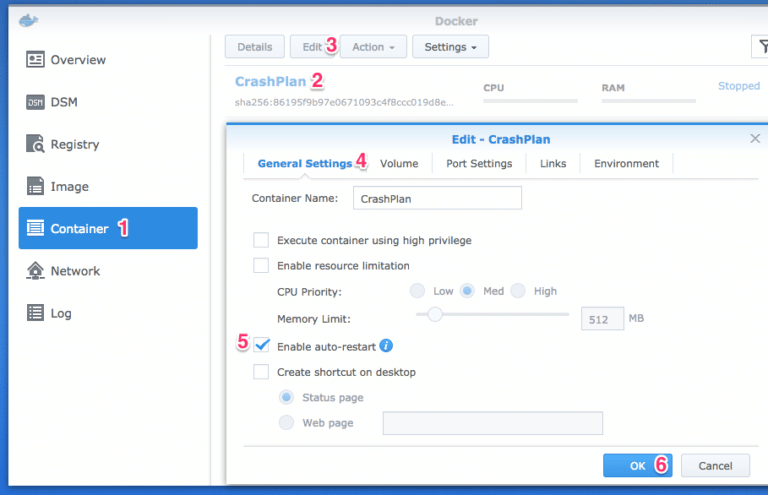
Task: Select Med CPU priority radio
Action: 467,291
